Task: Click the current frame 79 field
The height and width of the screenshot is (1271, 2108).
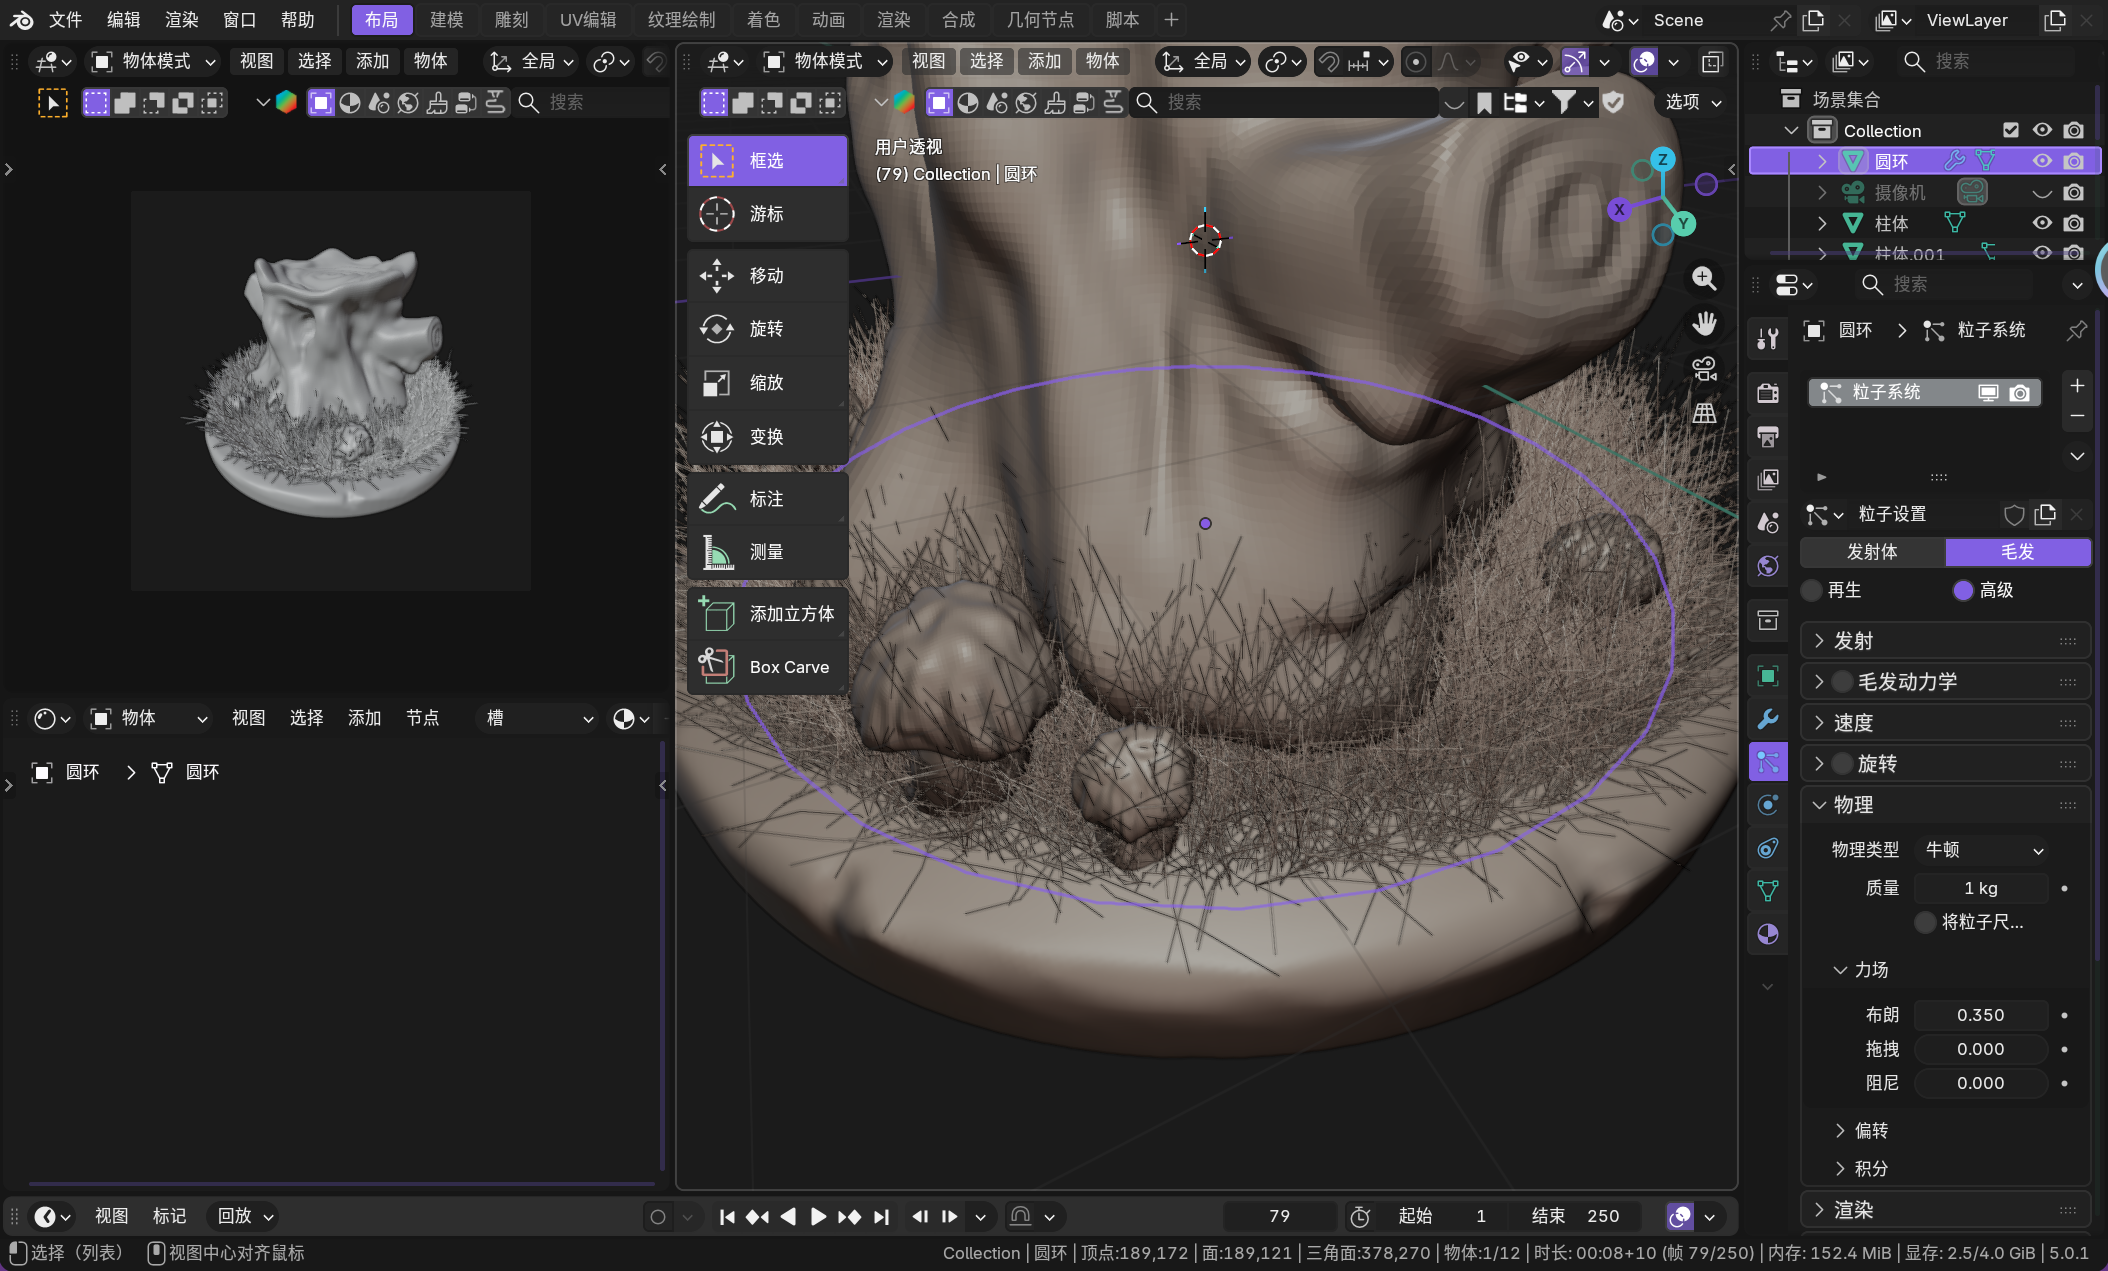Action: point(1279,1216)
